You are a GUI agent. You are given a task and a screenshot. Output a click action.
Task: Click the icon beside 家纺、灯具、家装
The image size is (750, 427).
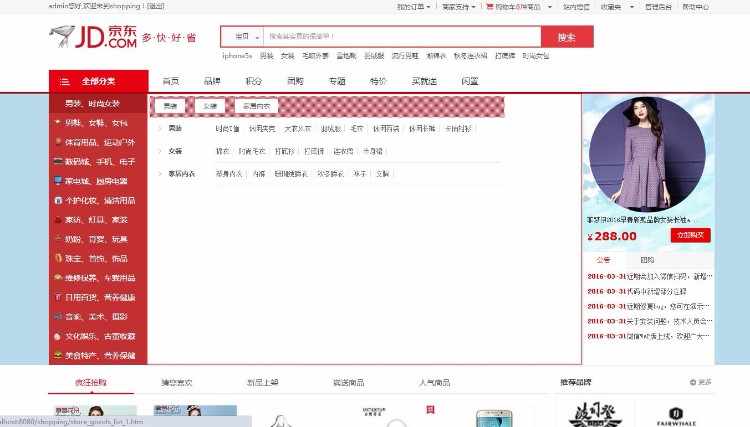point(58,220)
